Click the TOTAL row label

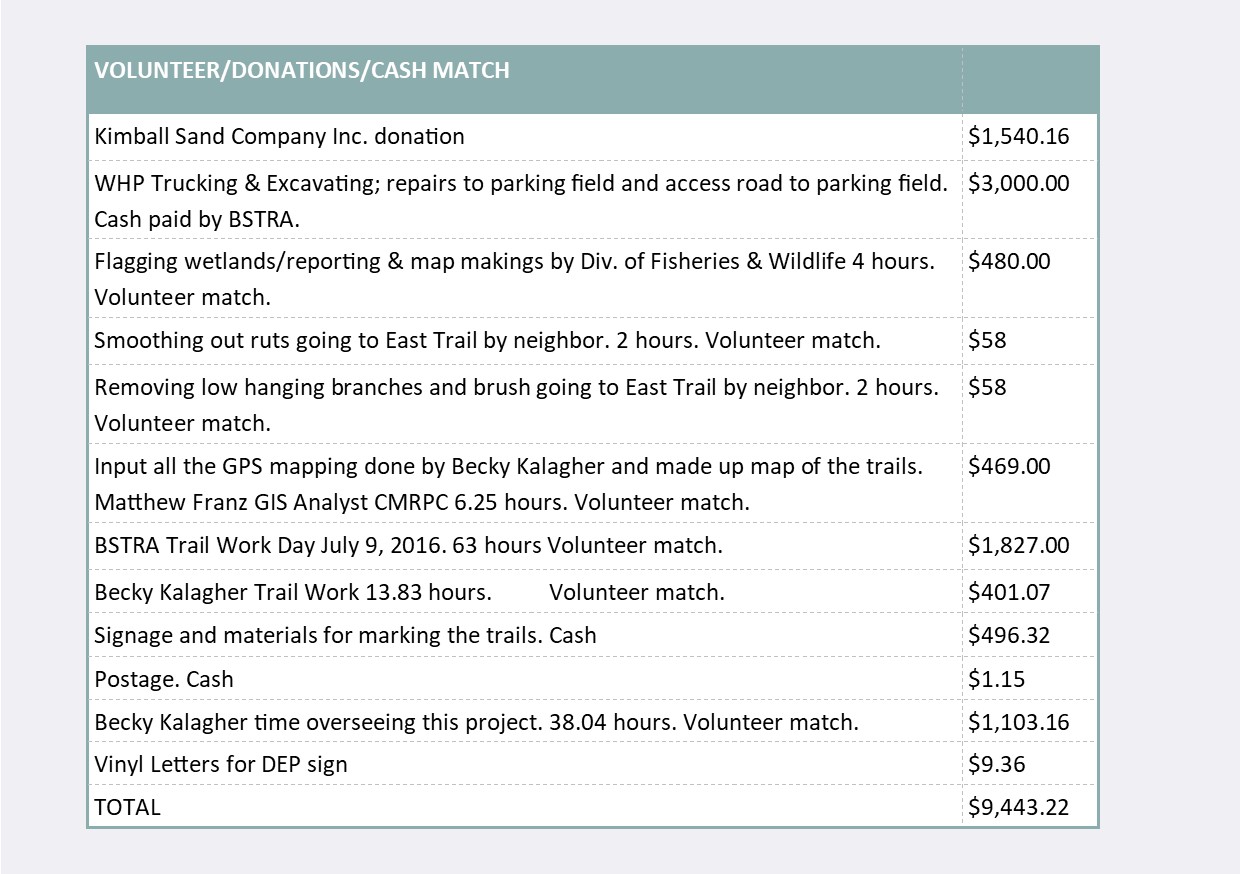(127, 808)
